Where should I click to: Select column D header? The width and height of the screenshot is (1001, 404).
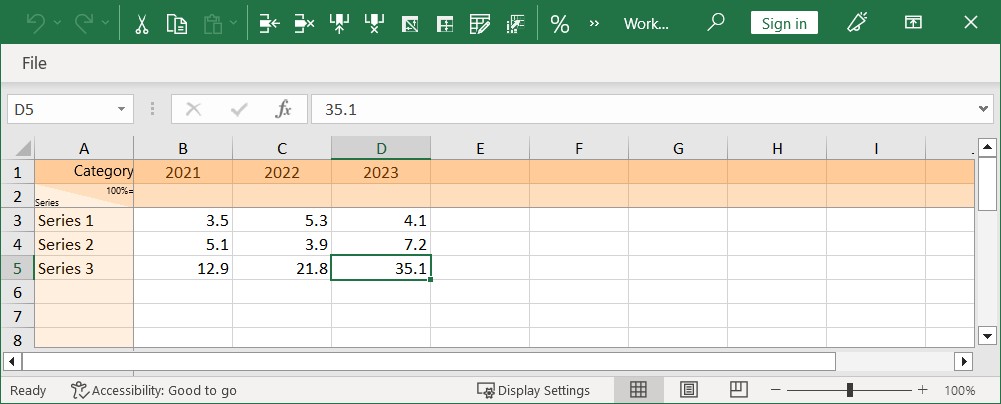(x=381, y=148)
